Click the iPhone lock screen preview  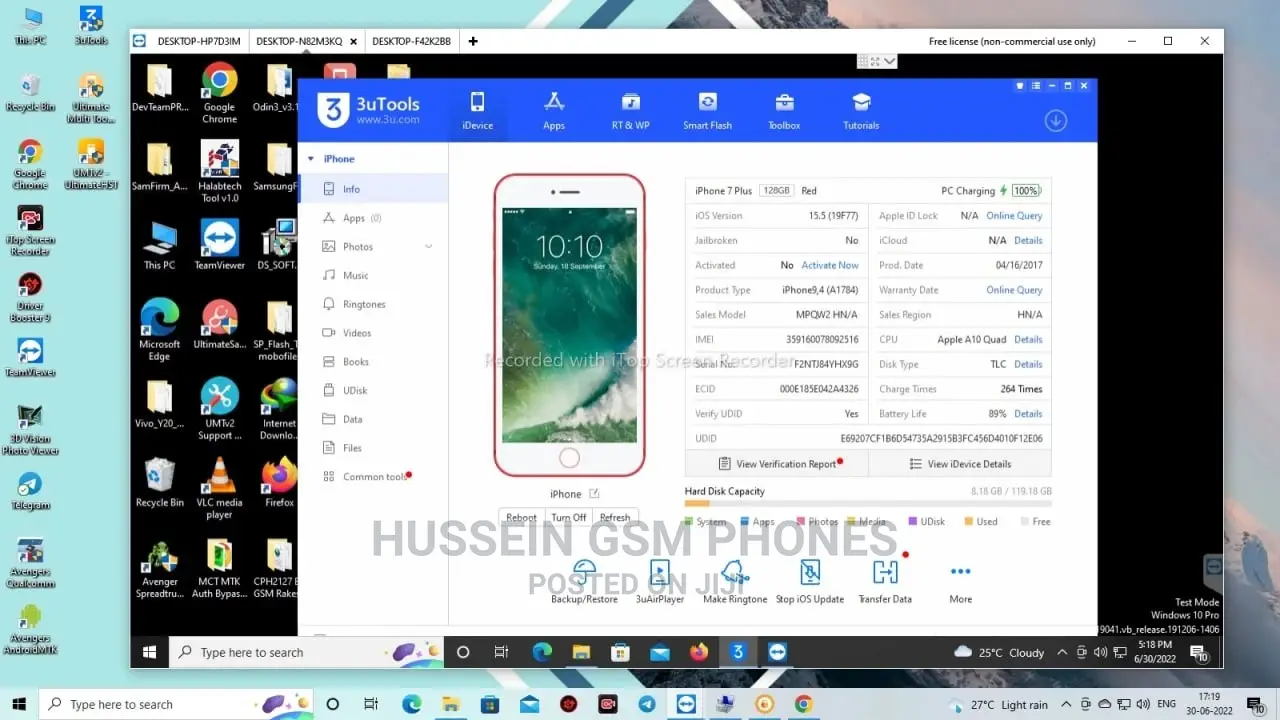[569, 325]
